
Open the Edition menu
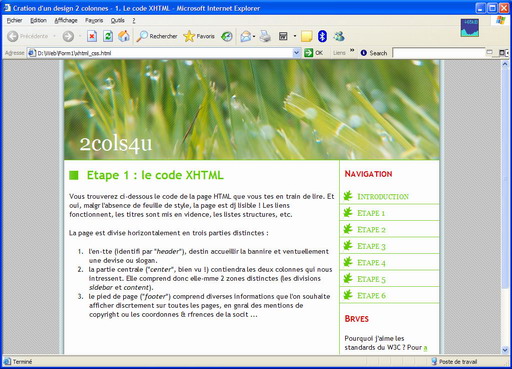pos(38,20)
